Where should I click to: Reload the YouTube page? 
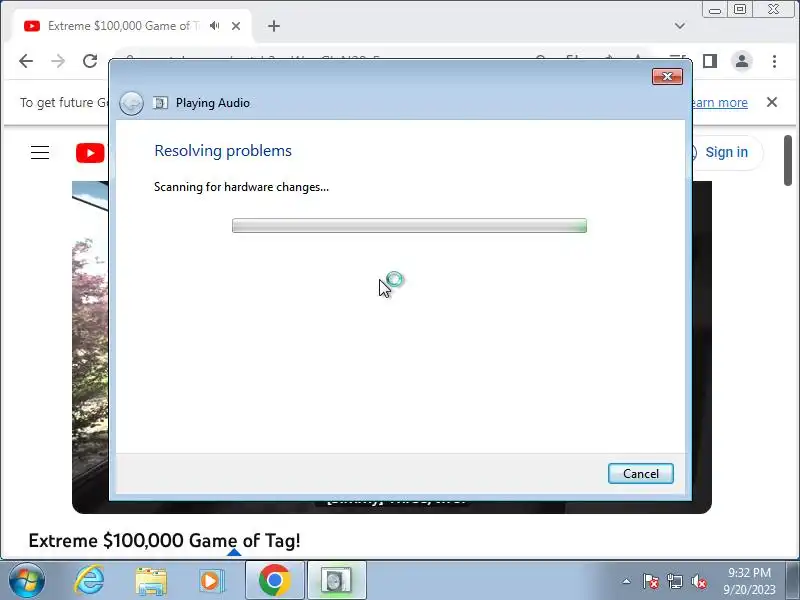click(x=90, y=61)
